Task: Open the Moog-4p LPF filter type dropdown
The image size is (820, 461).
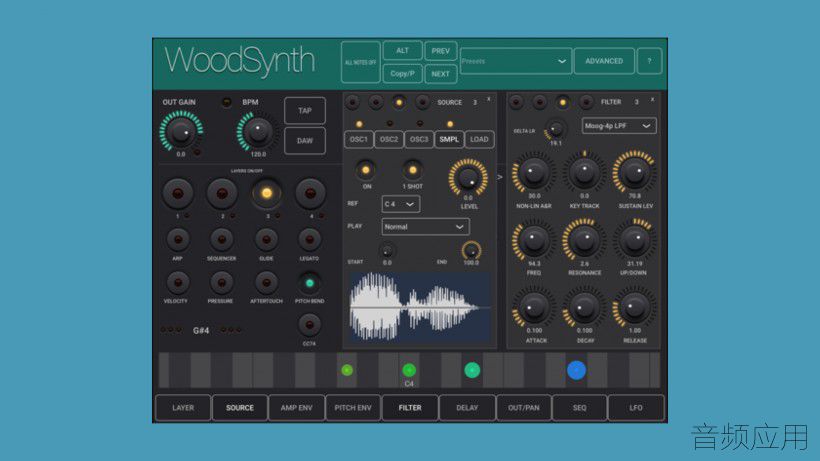Action: pos(619,126)
